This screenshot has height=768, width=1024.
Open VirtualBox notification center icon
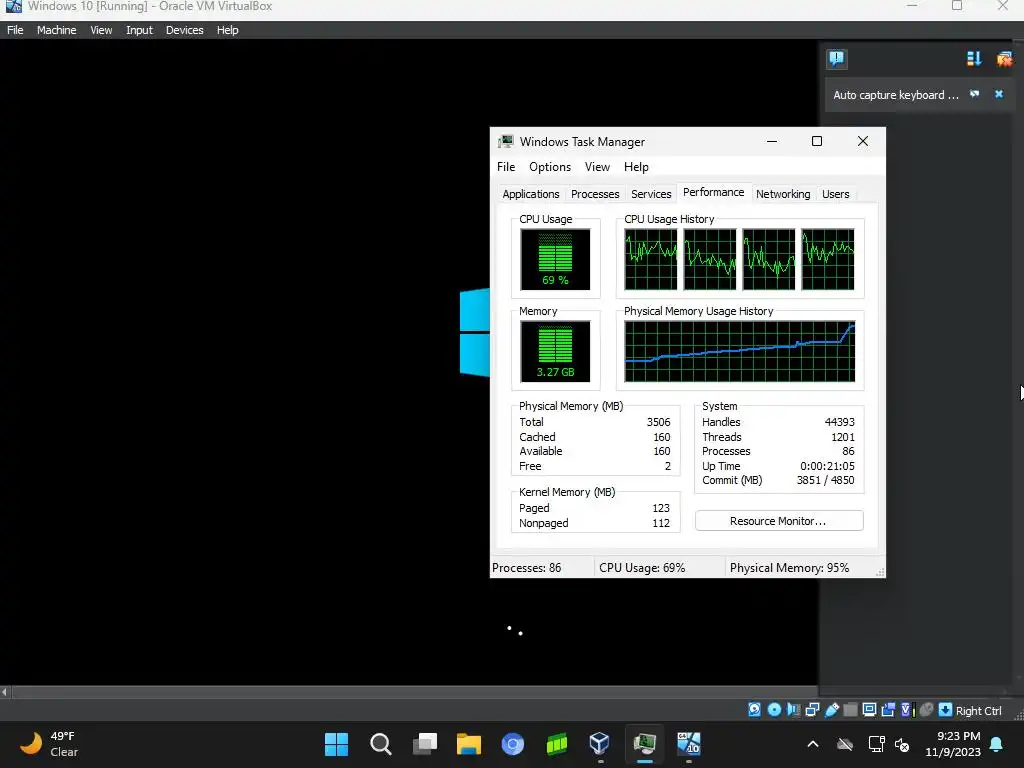837,59
